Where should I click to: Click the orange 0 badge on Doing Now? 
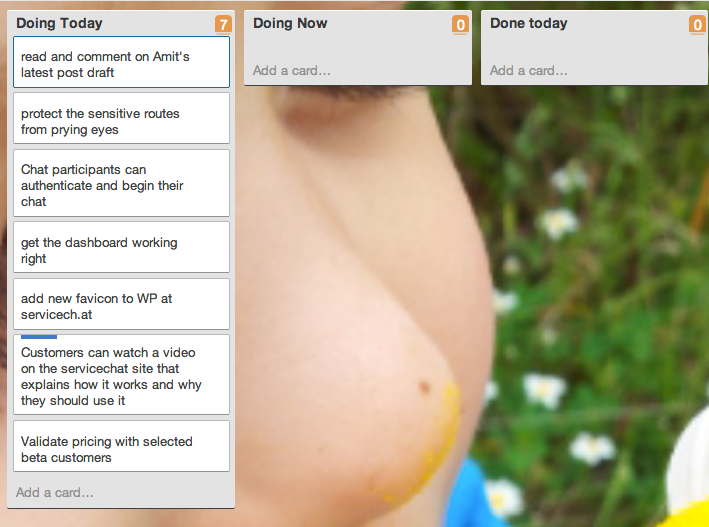tap(460, 24)
